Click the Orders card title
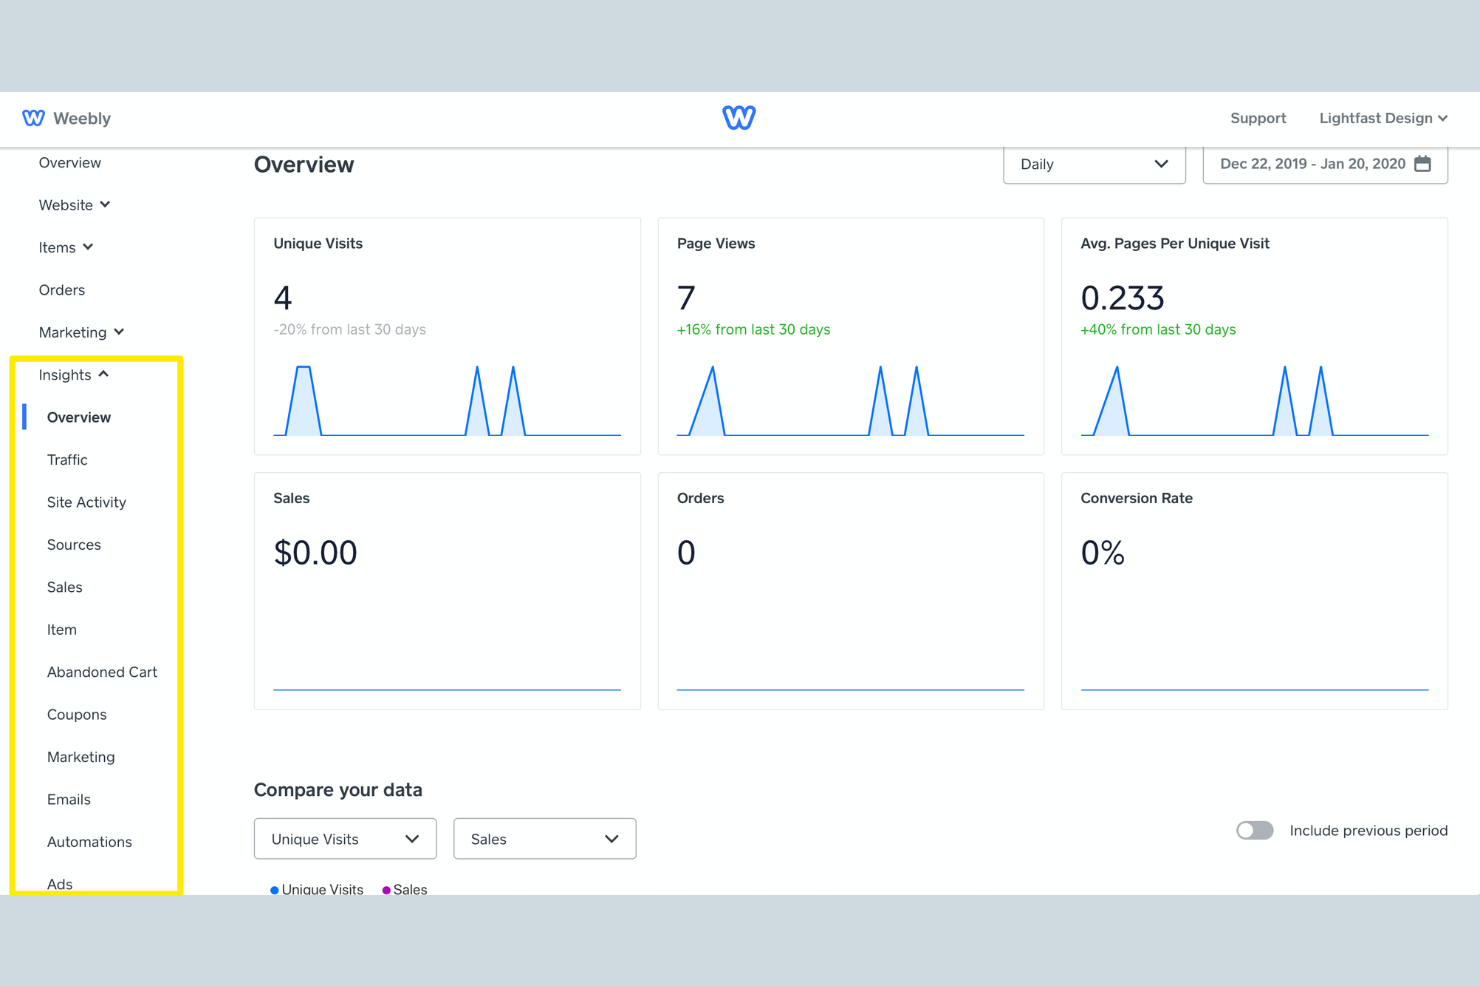 700,498
